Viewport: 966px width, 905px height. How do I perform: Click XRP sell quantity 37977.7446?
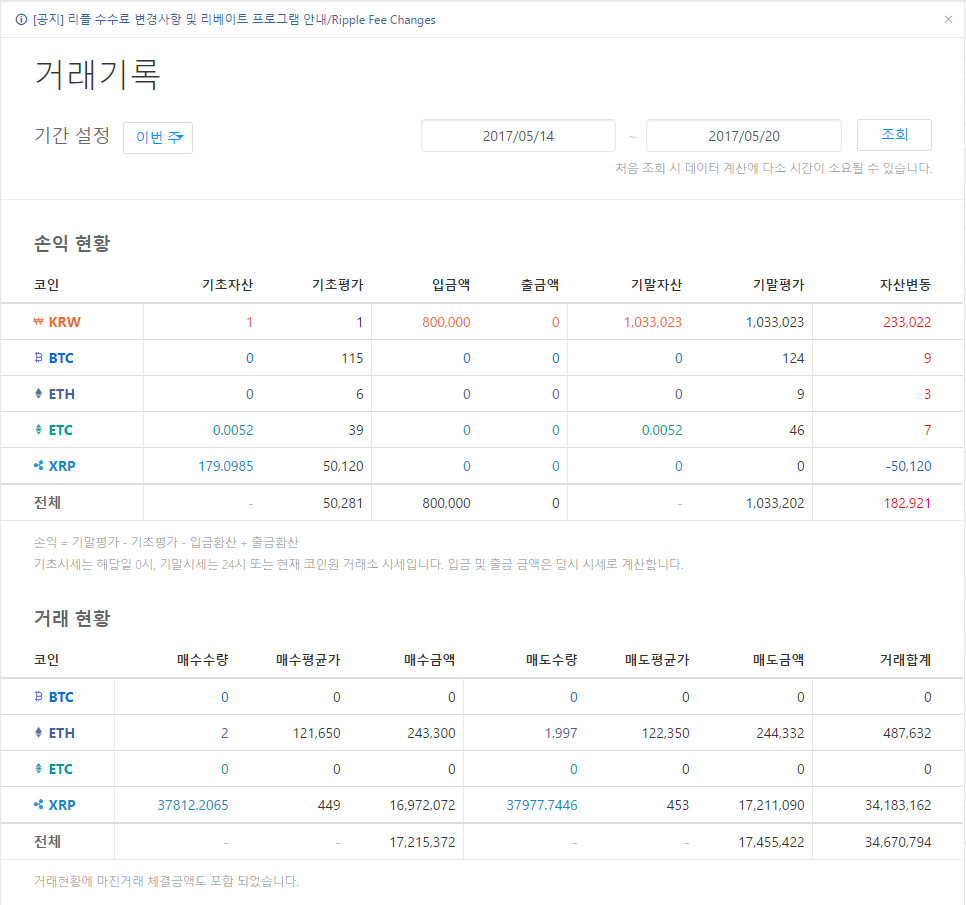click(x=542, y=805)
